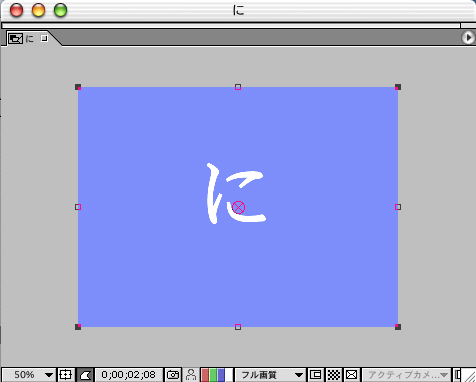This screenshot has height=382, width=476.
Task: Show the alpha channel white swatch
Action: pyautogui.click(x=229, y=375)
